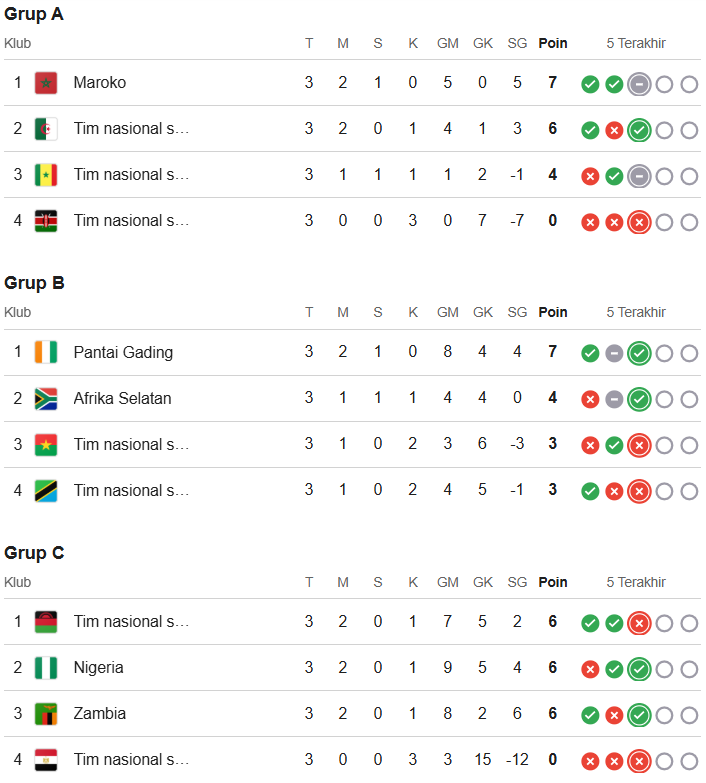Click the Poin column header in Grup A
This screenshot has width=706, height=783.
553,43
